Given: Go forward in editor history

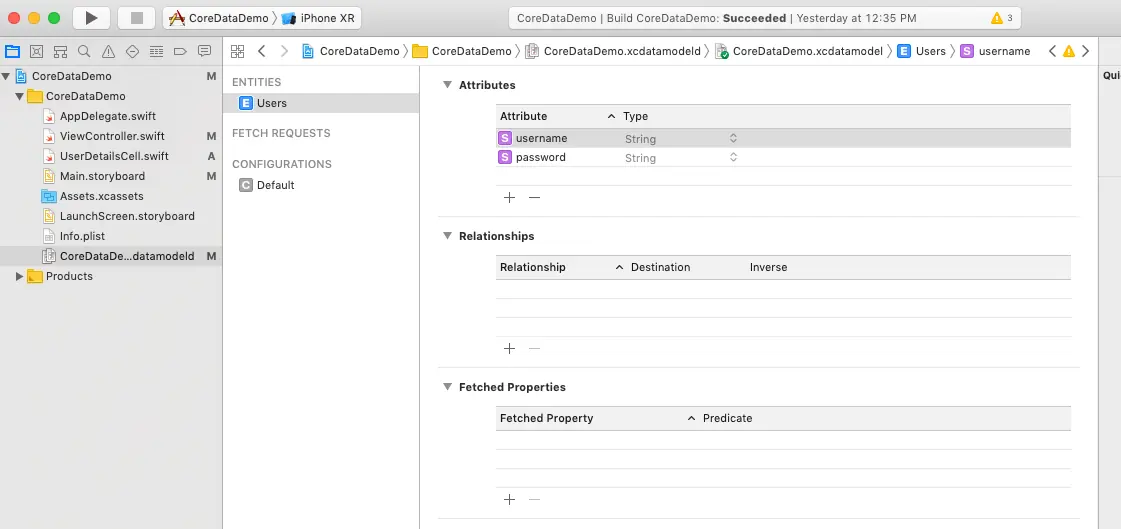Looking at the screenshot, I should click(x=285, y=51).
